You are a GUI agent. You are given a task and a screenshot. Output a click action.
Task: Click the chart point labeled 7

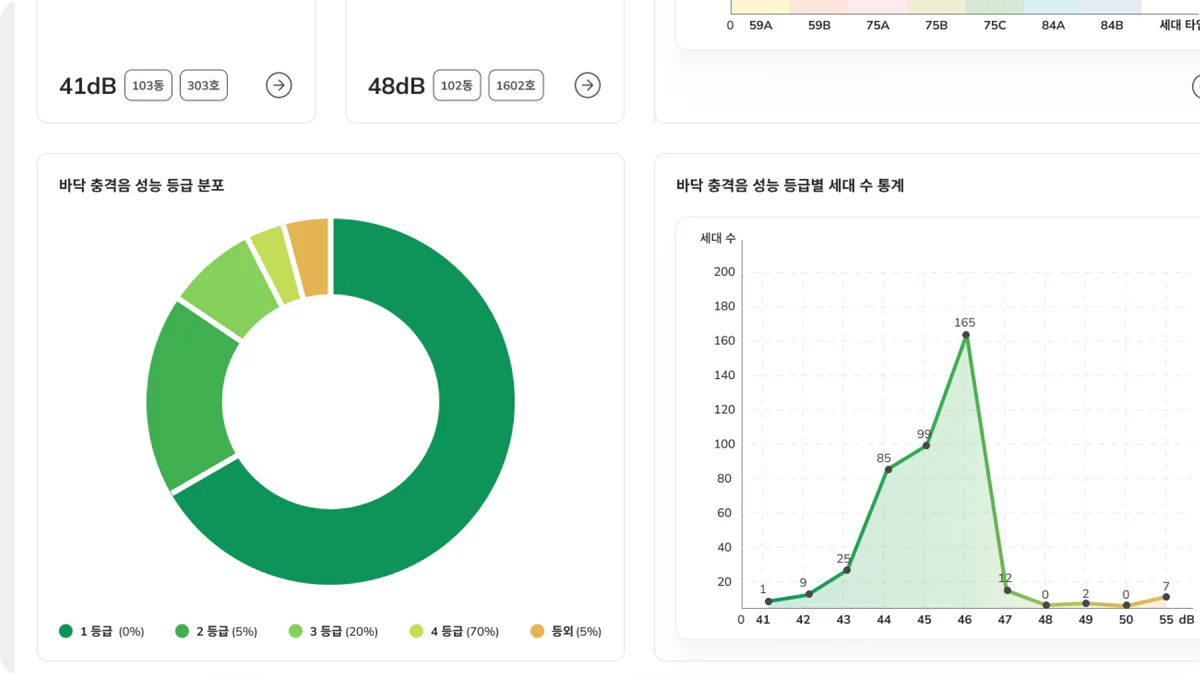click(x=1166, y=597)
